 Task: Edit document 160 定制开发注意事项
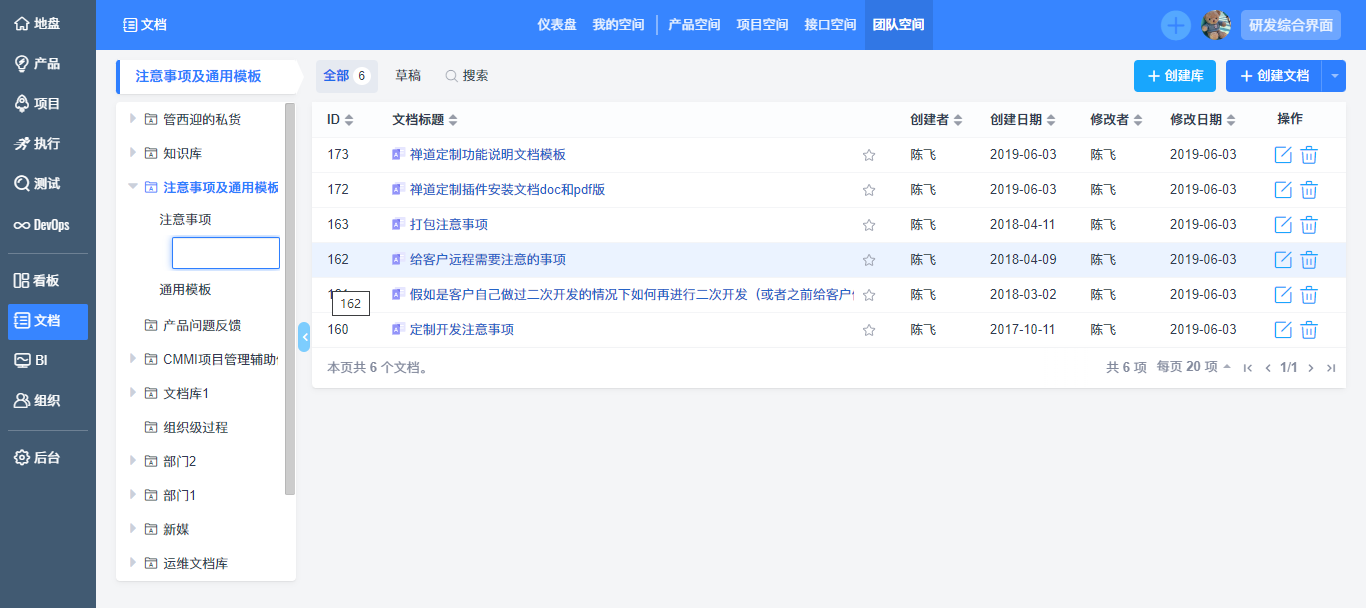pyautogui.click(x=1283, y=330)
